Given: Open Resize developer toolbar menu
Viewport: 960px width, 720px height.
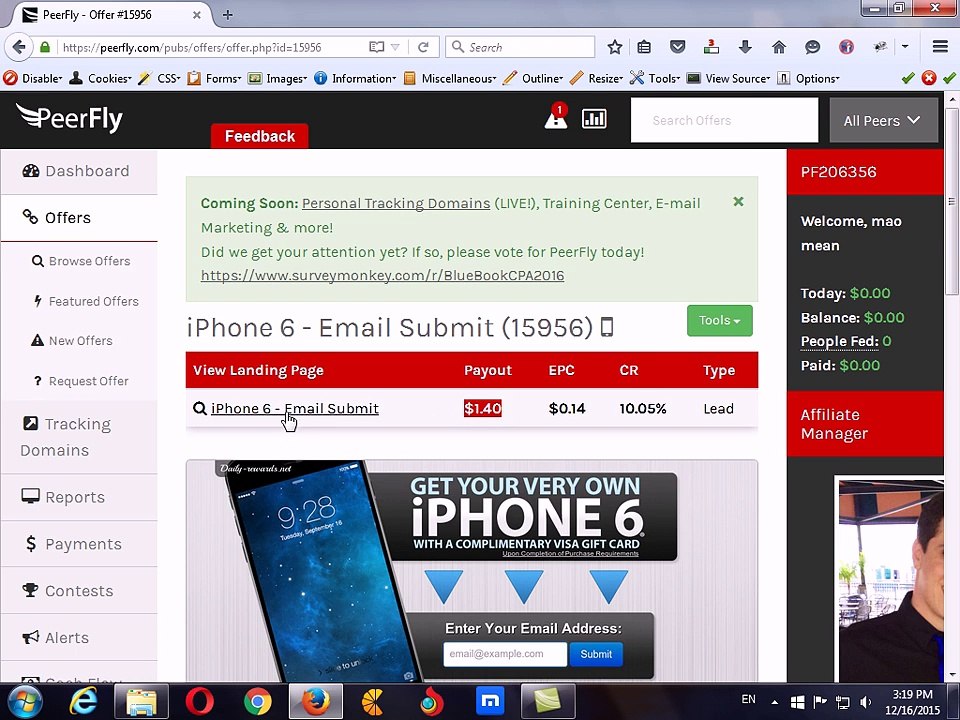Looking at the screenshot, I should (x=596, y=78).
